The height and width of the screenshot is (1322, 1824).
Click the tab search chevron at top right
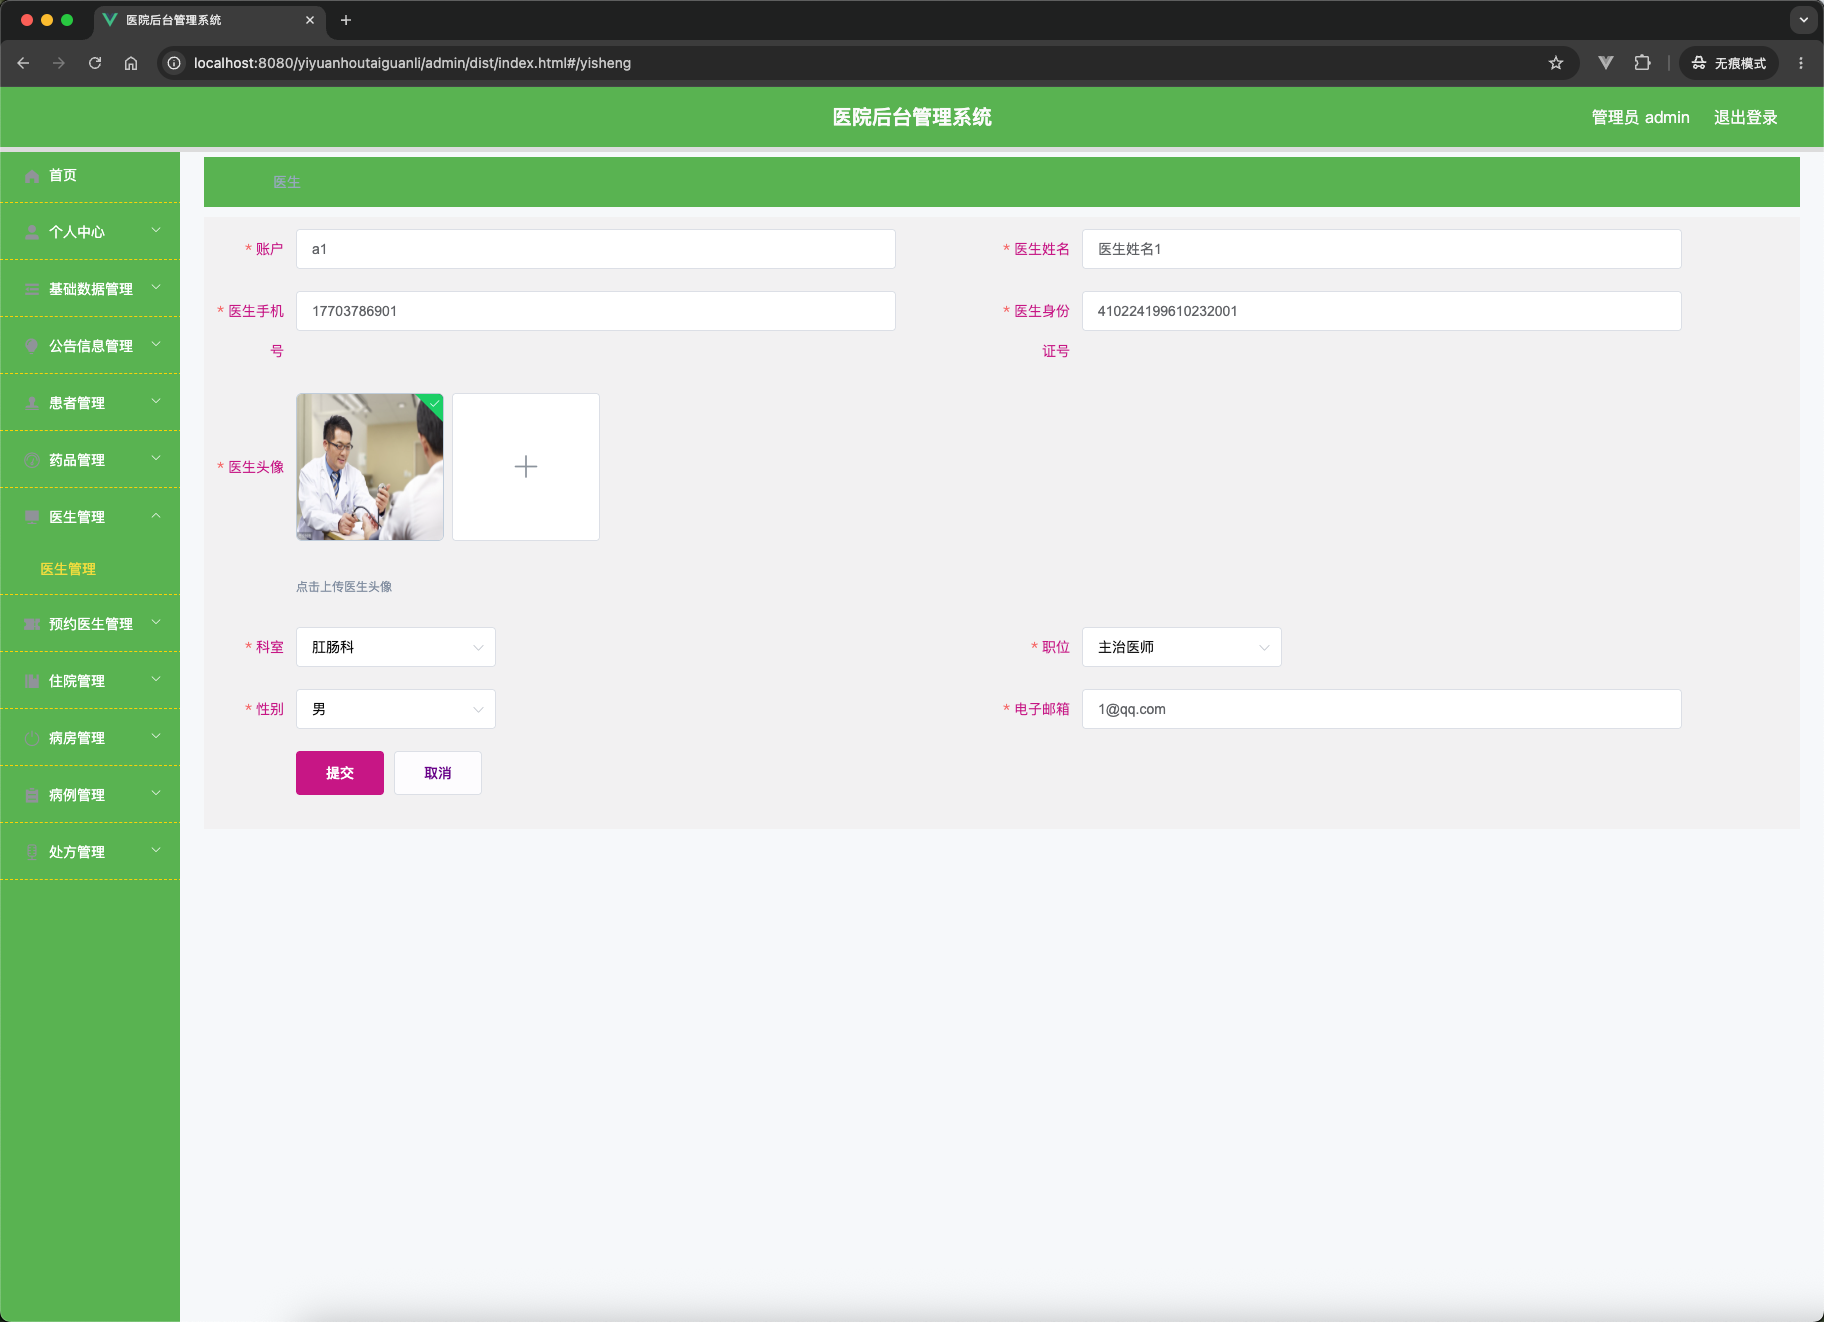click(x=1804, y=20)
